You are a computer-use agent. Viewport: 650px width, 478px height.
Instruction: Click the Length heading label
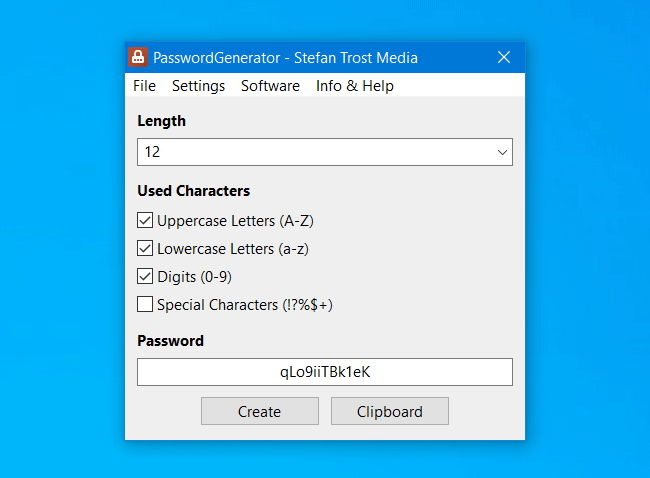click(x=161, y=121)
